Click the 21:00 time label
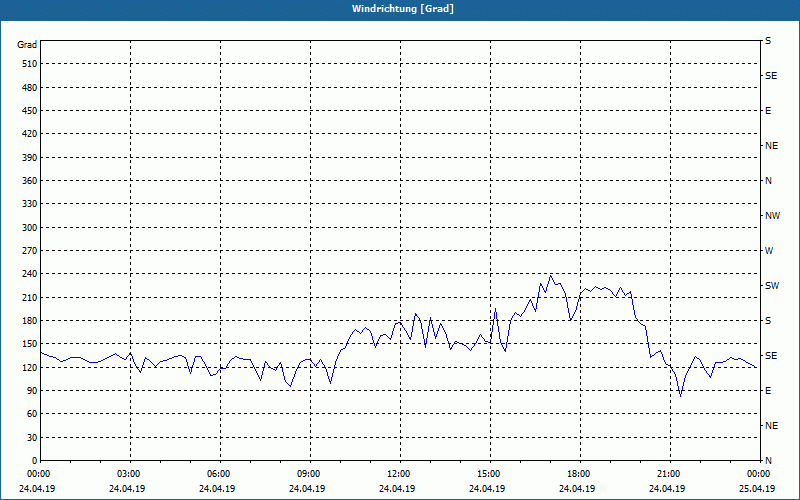 [x=670, y=474]
